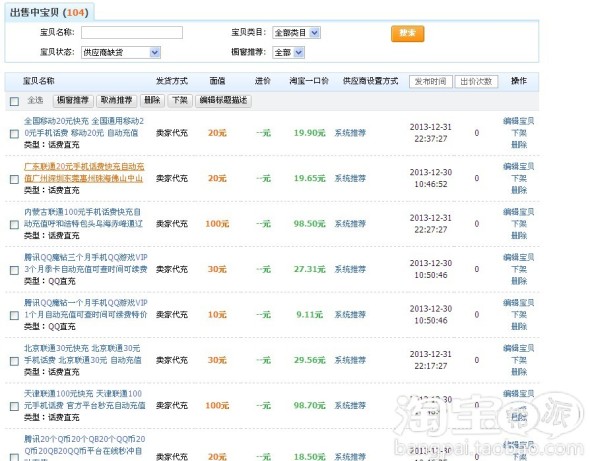Viewport: 590px width, 461px height.
Task: Click 系统推荐 in 天津联通100元 row
Action: [x=350, y=406]
